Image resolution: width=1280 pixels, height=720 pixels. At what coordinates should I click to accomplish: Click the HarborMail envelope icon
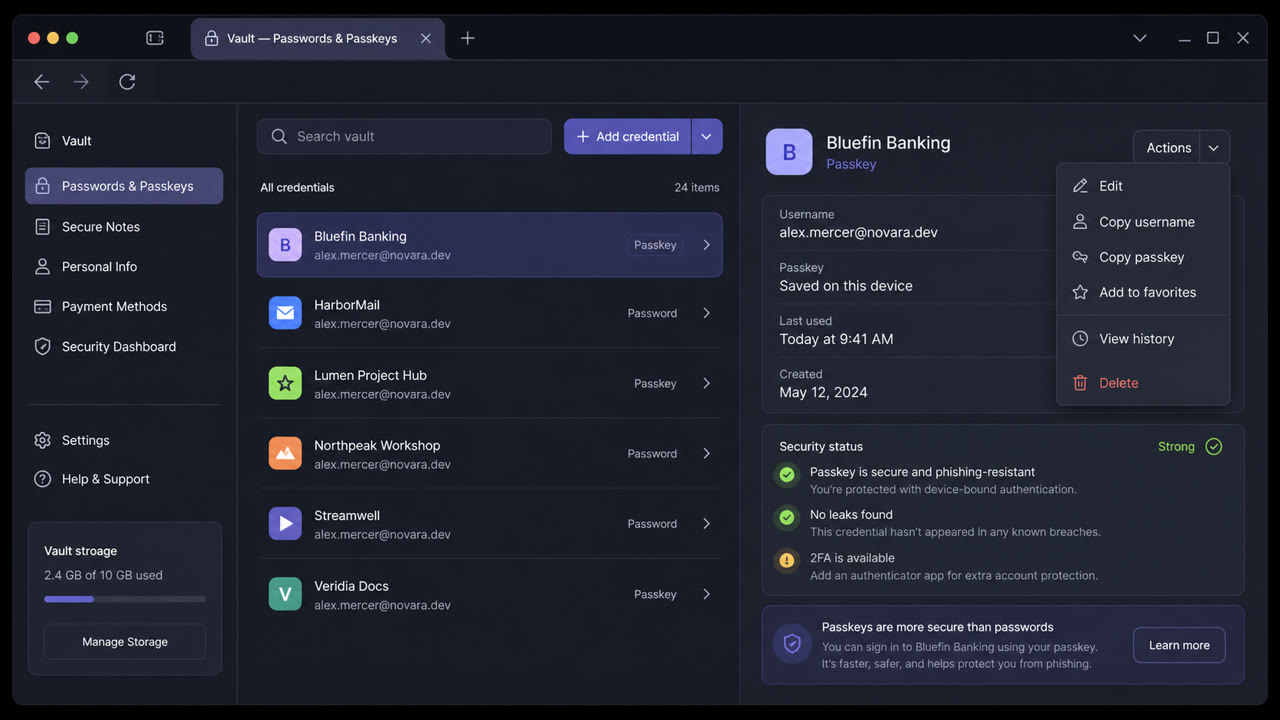point(285,313)
